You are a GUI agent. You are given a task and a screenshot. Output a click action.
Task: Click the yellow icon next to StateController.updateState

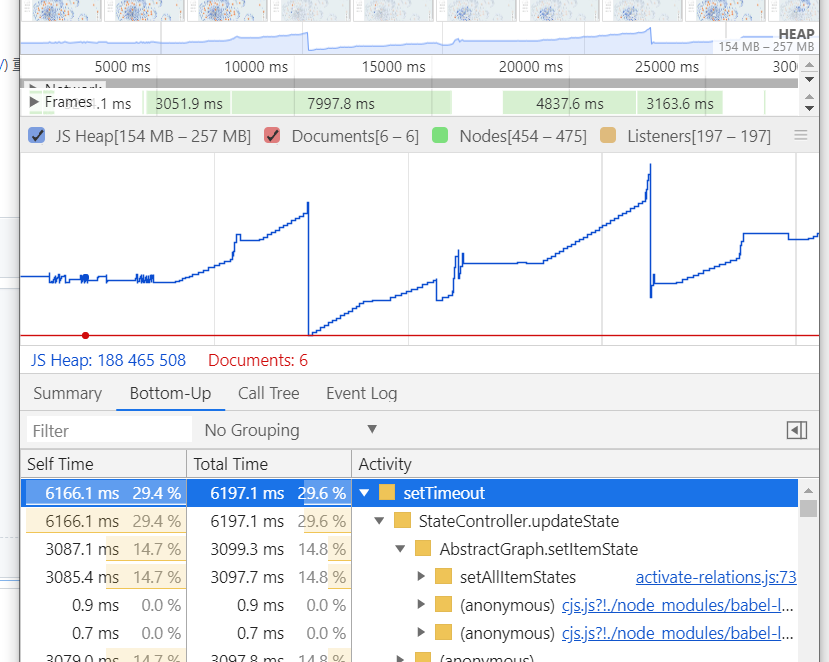[x=404, y=520]
